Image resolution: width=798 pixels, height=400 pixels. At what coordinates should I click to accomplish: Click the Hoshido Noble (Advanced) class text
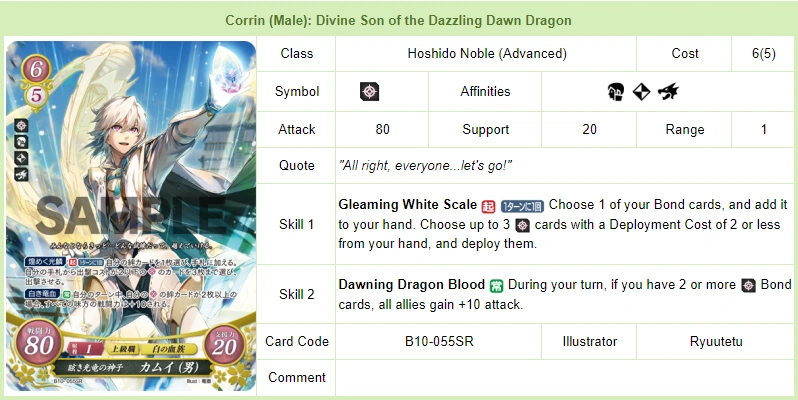tap(487, 53)
